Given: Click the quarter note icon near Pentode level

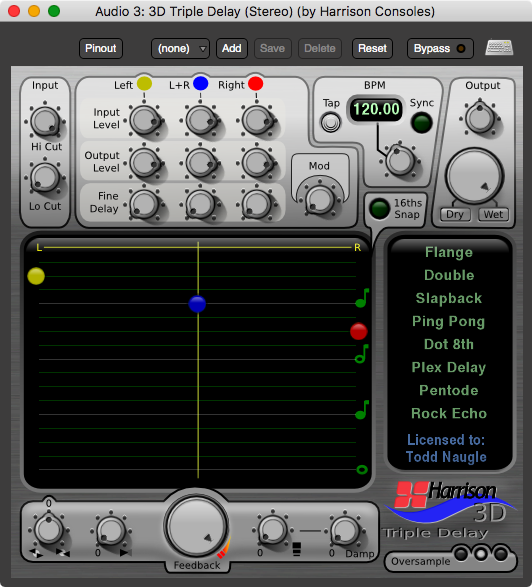Looking at the screenshot, I should 362,410.
